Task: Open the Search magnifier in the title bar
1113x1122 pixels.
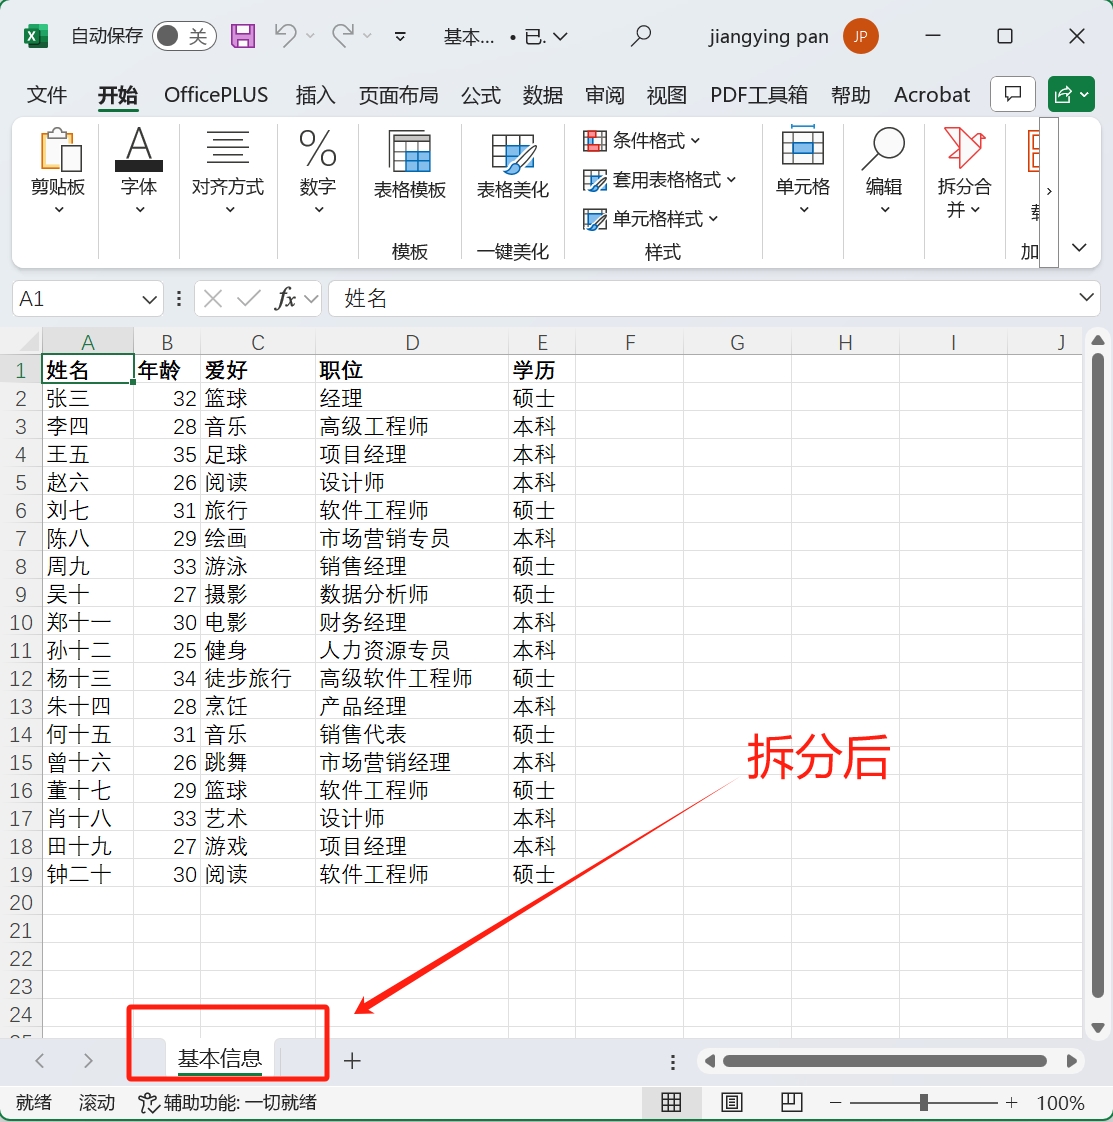Action: 641,35
